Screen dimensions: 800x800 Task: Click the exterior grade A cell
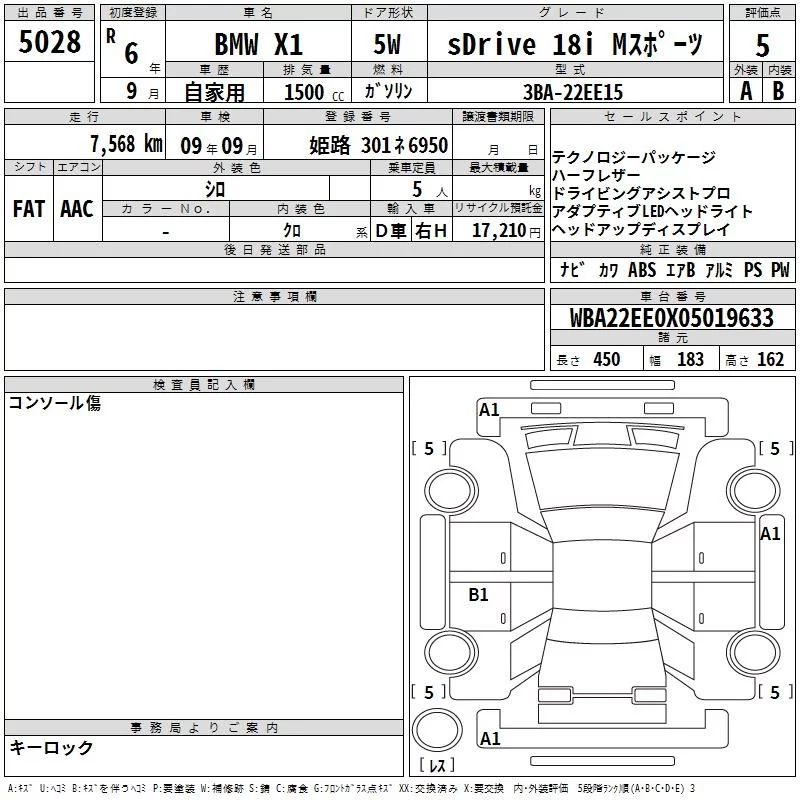click(745, 91)
